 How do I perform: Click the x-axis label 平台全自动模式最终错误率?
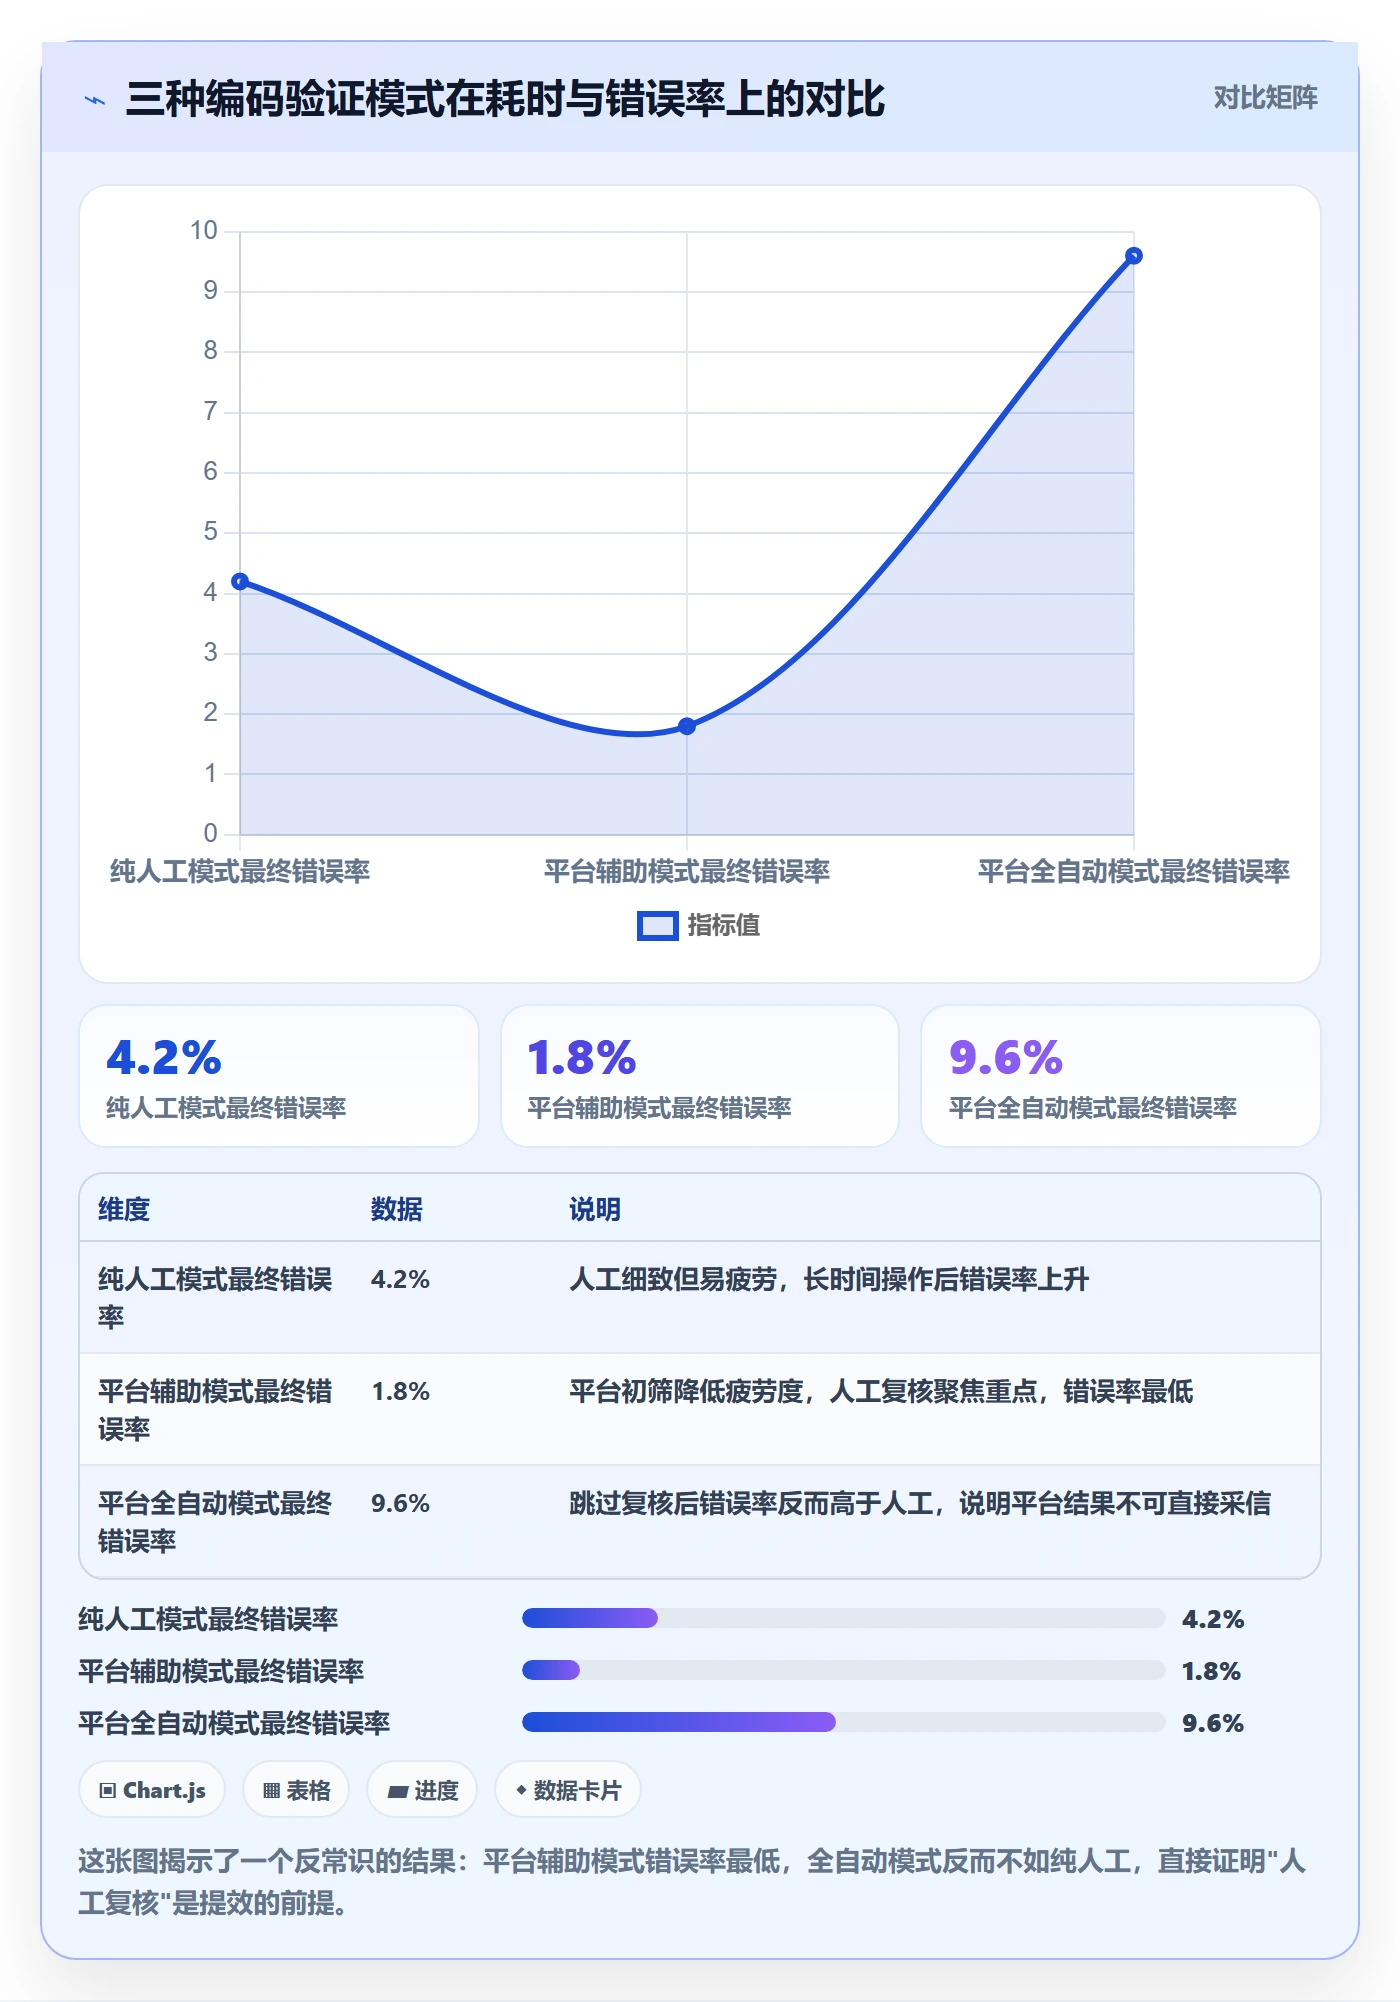point(1134,872)
